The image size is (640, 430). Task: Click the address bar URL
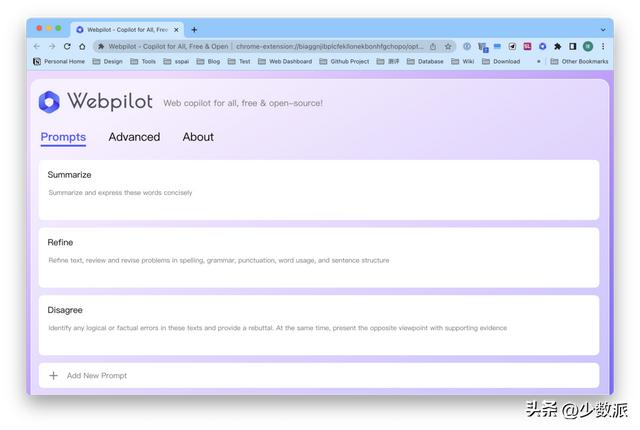pos(329,47)
